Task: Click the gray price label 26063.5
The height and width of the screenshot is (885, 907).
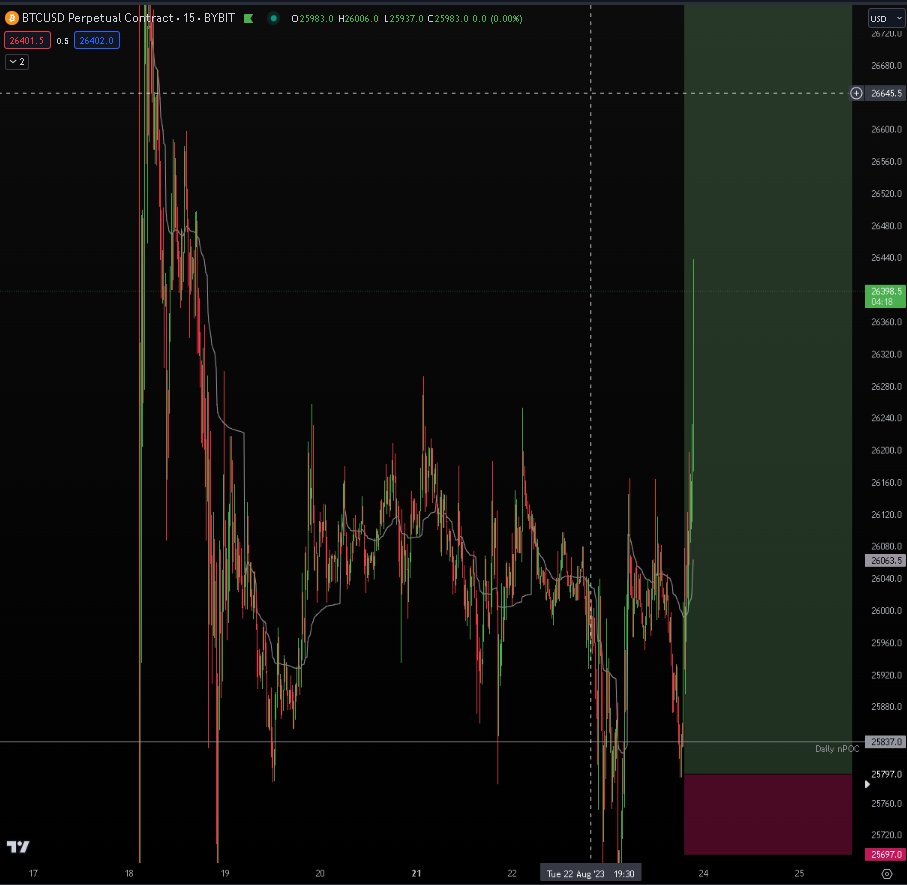Action: (886, 560)
